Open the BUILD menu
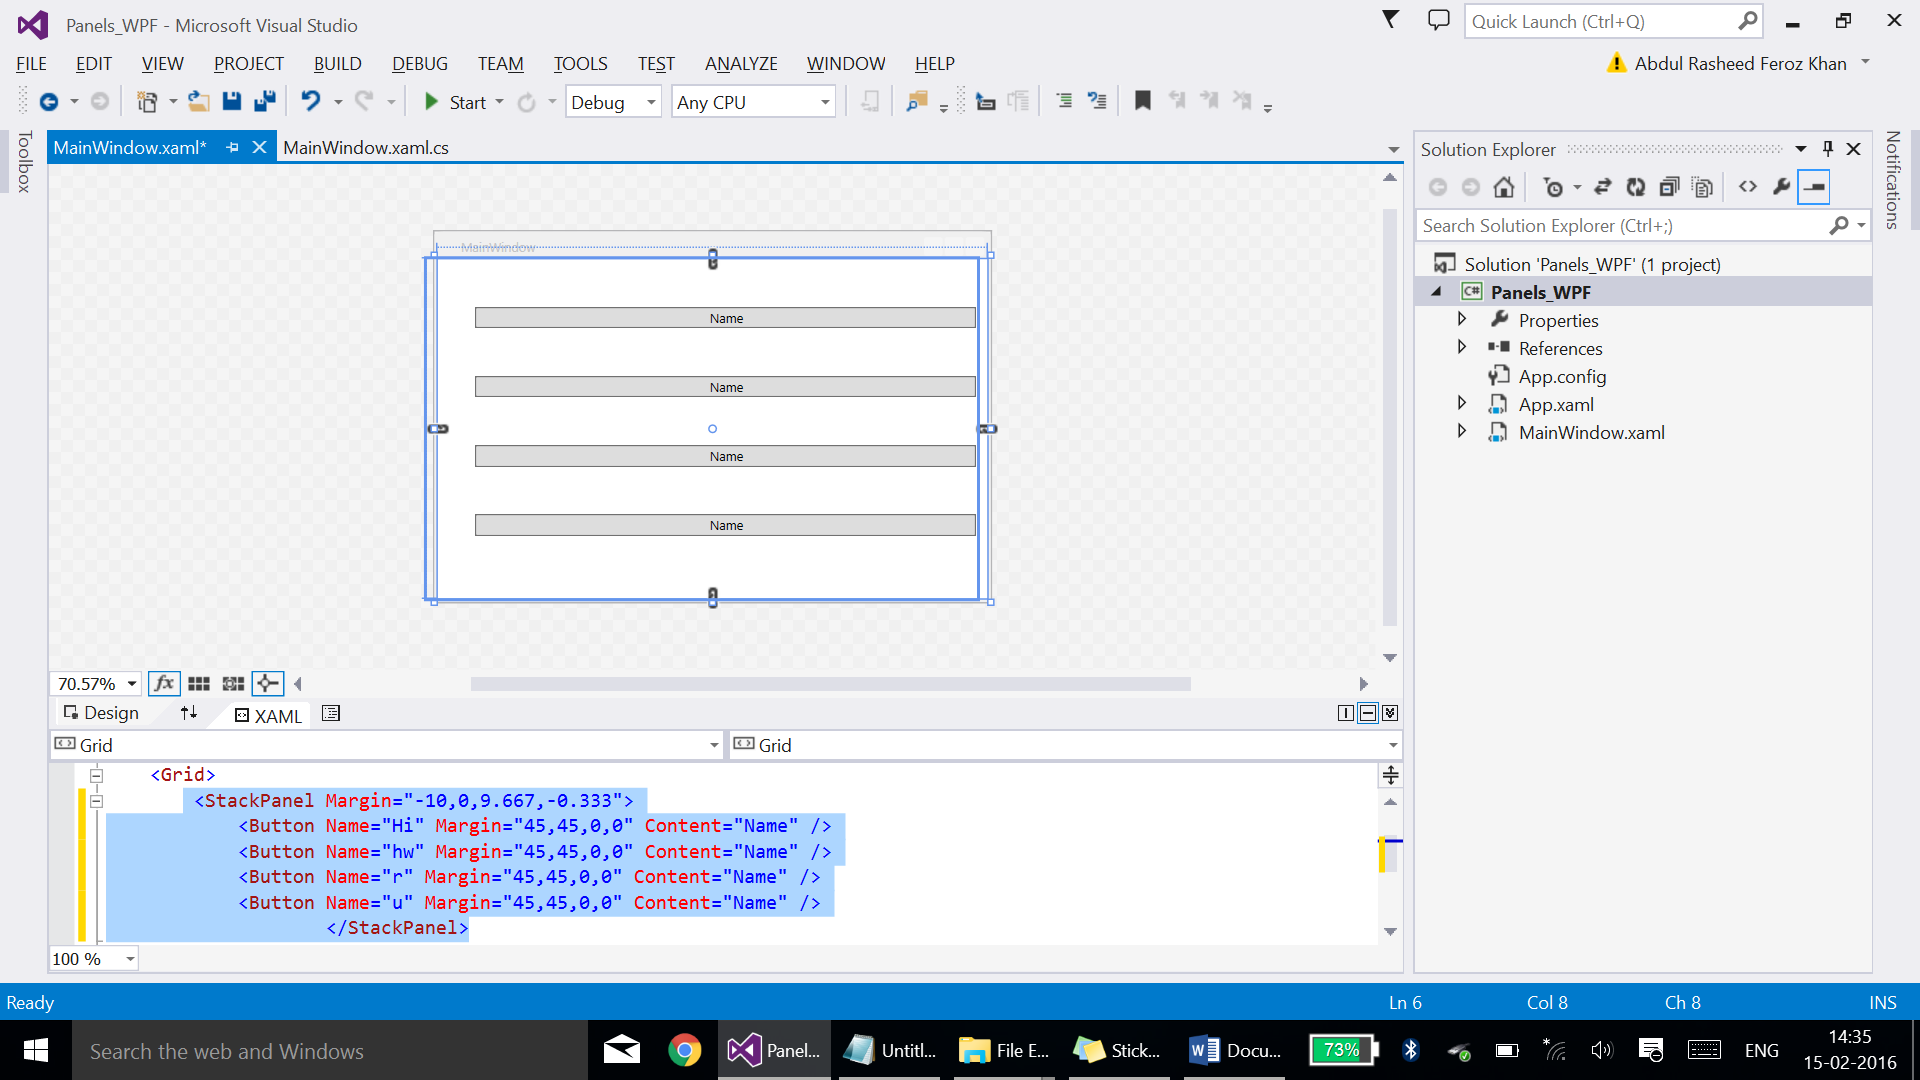Image resolution: width=1920 pixels, height=1080 pixels. click(x=337, y=63)
